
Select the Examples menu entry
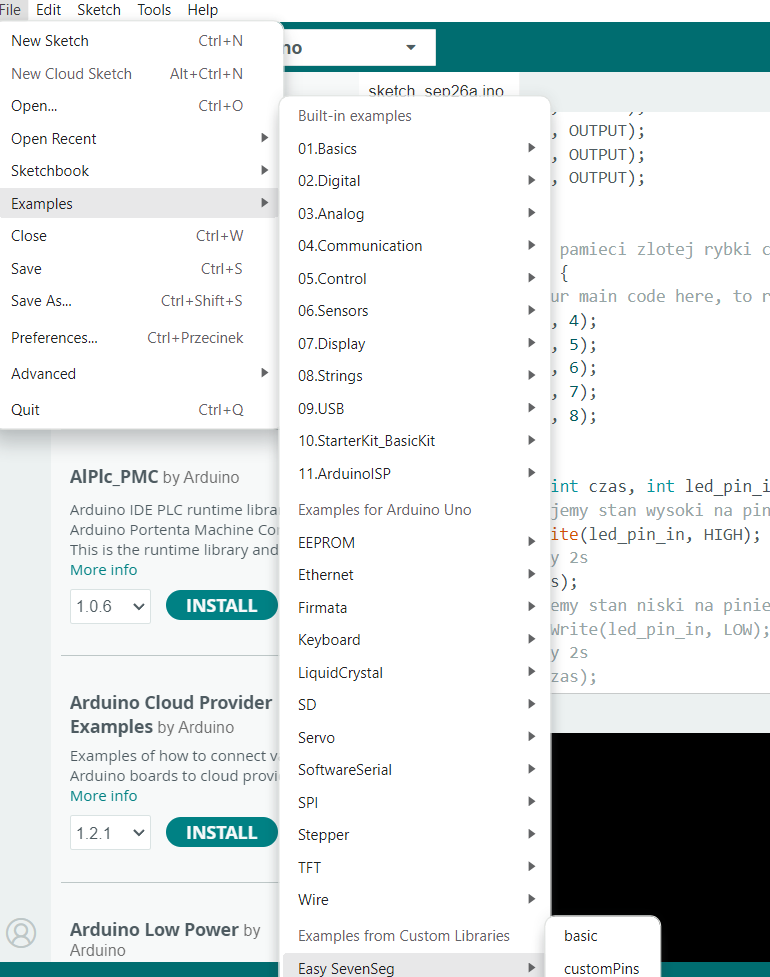pos(140,203)
